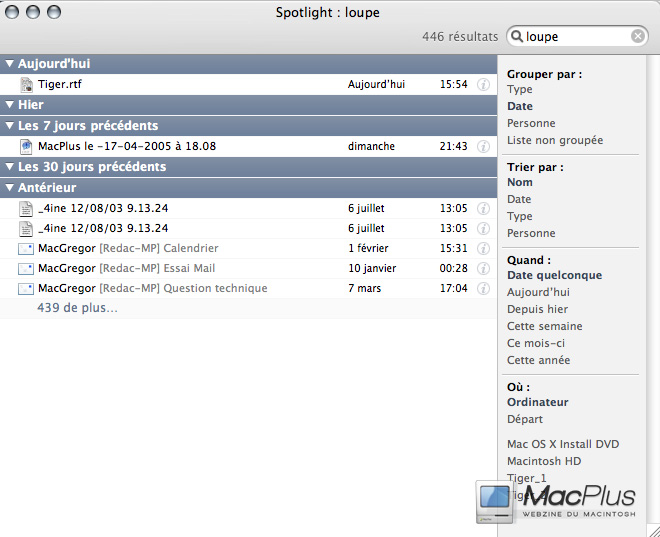This screenshot has height=537, width=660.
Task: Select Date quelconque time filter
Action: (x=554, y=275)
